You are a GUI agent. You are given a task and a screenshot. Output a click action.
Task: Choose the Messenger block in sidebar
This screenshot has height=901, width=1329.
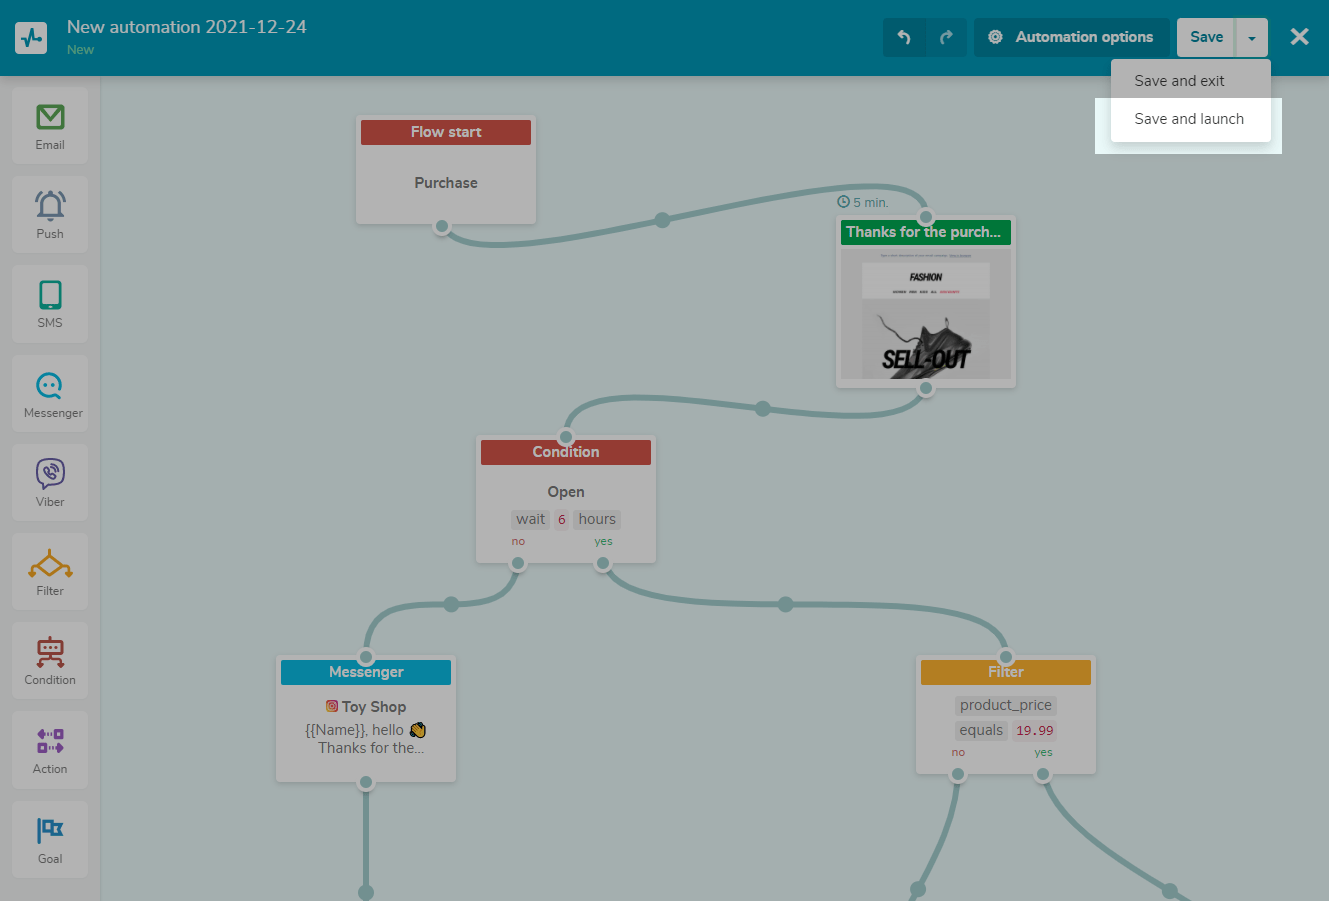(x=50, y=394)
